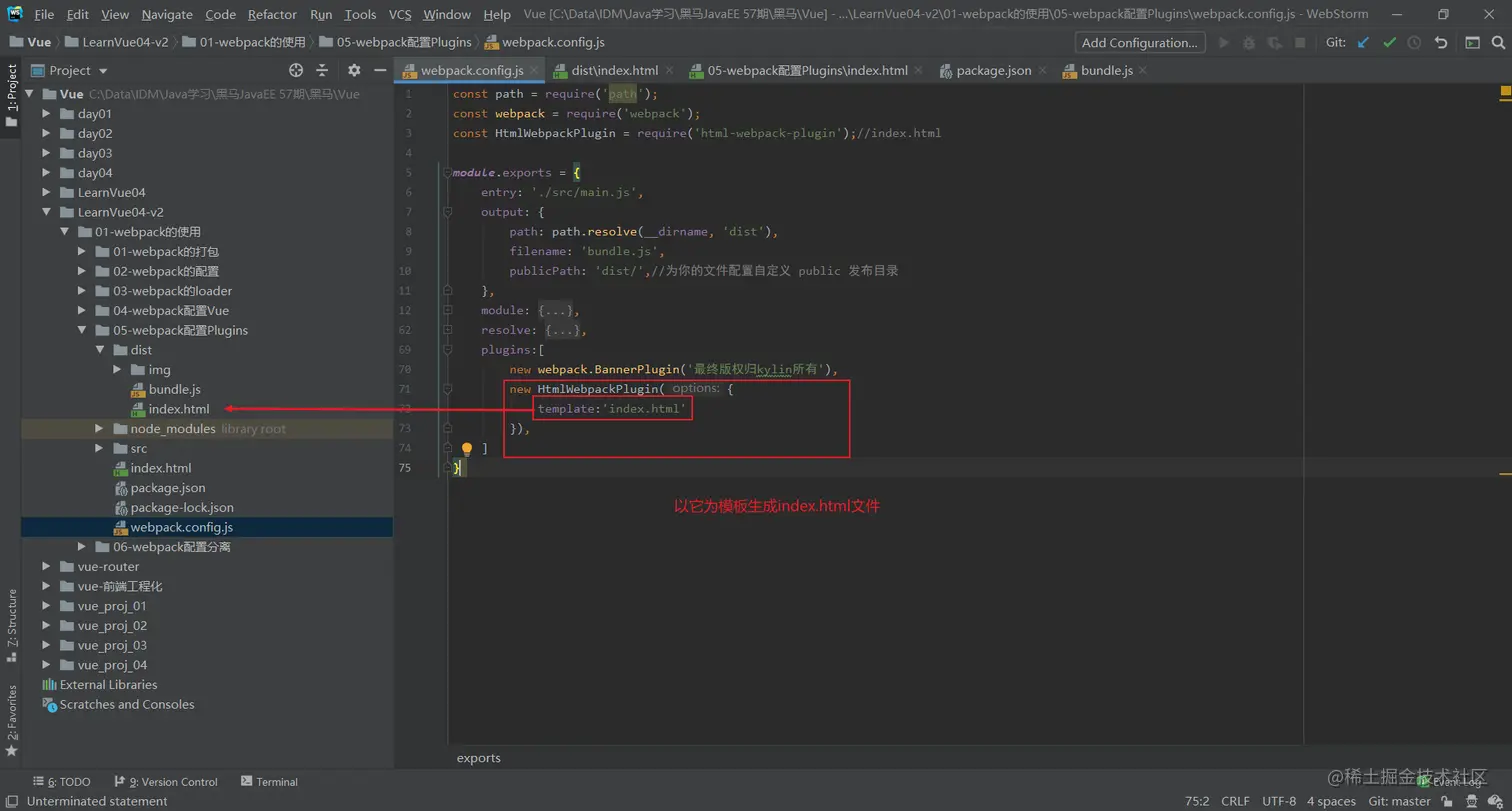1512x811 pixels.
Task: Open the Navigate menu
Action: [167, 14]
